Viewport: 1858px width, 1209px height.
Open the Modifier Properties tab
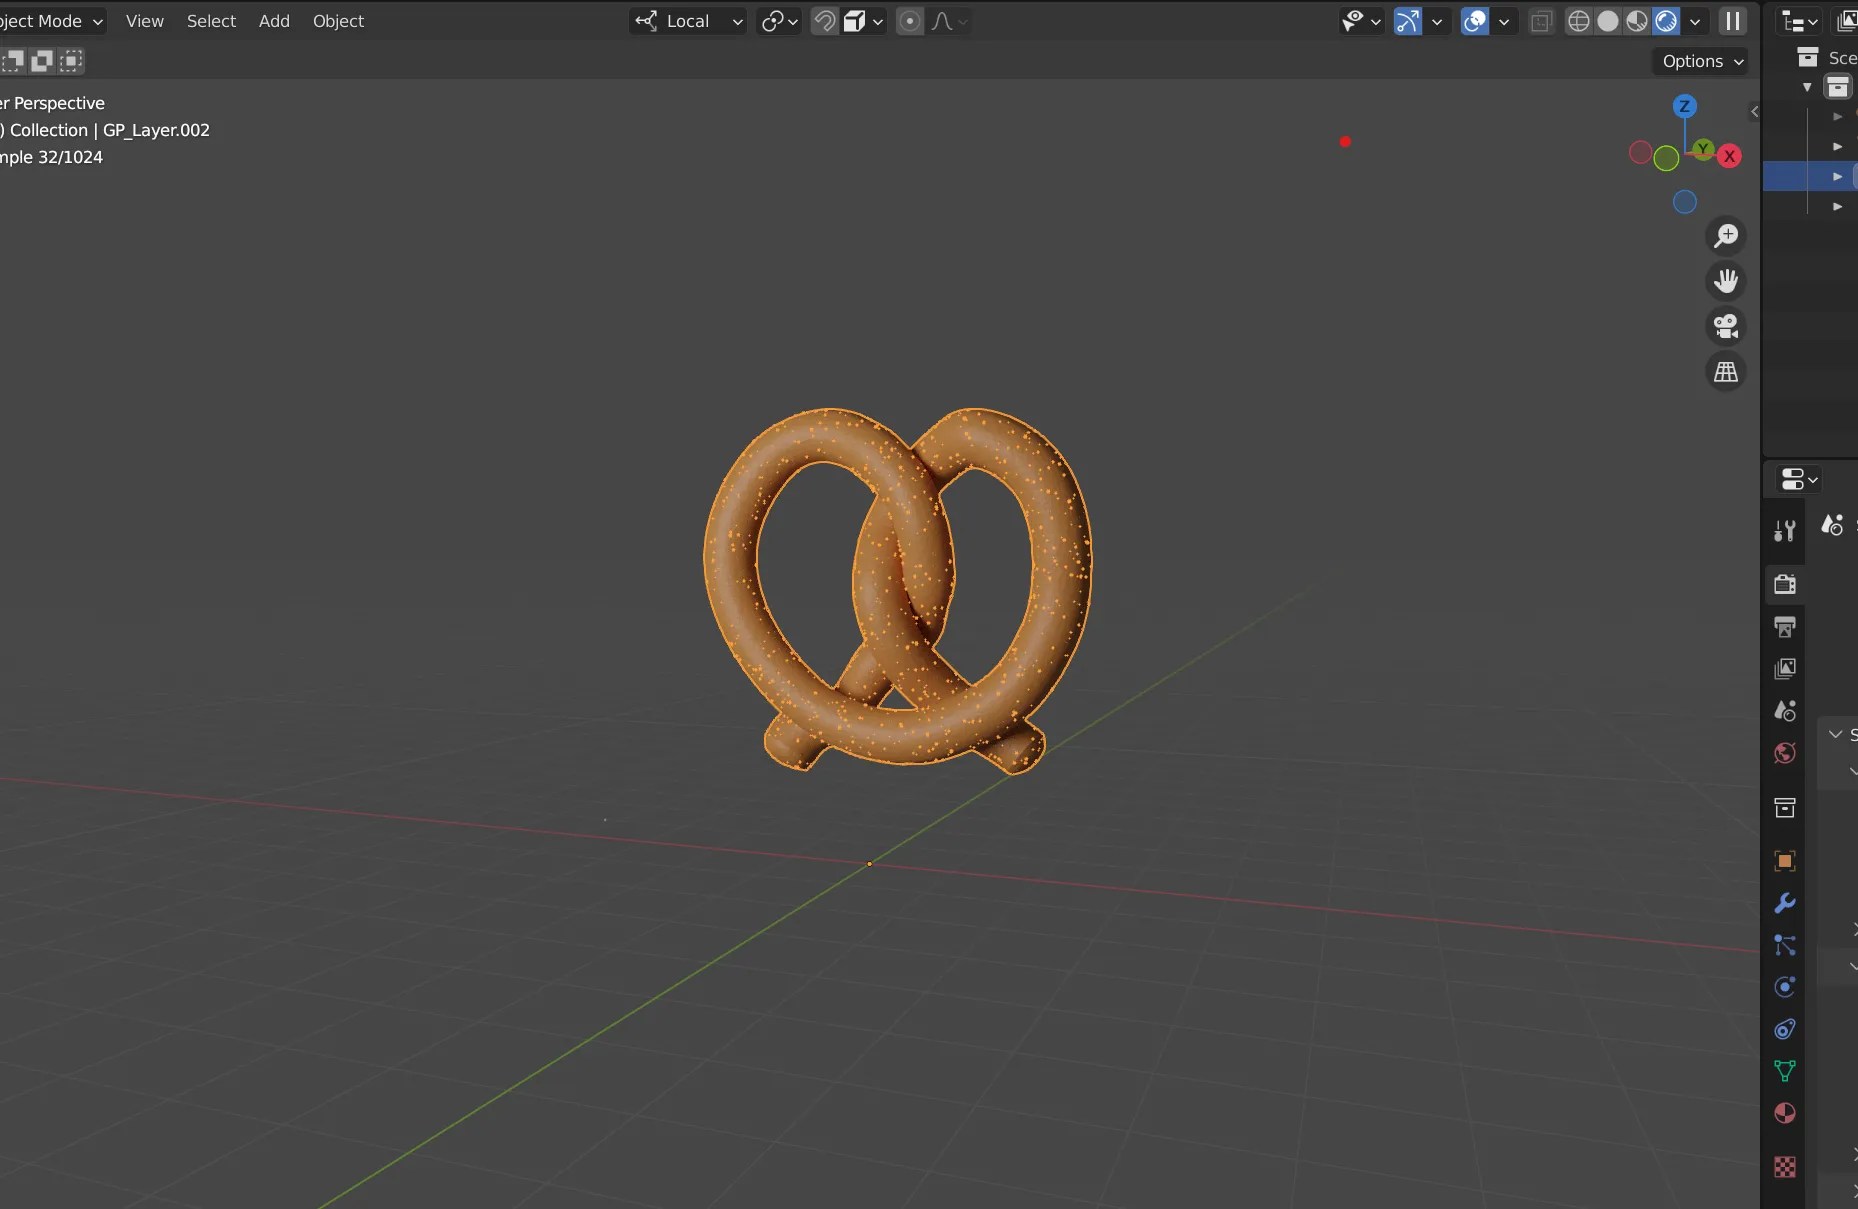tap(1786, 903)
